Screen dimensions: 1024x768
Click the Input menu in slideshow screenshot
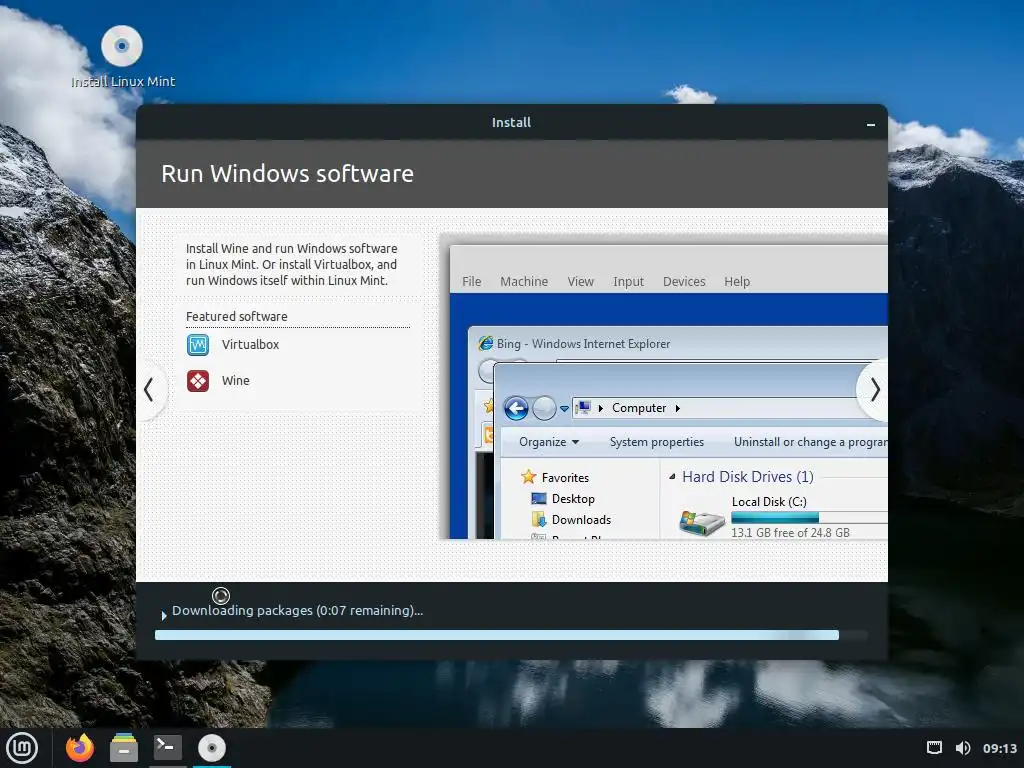(628, 281)
